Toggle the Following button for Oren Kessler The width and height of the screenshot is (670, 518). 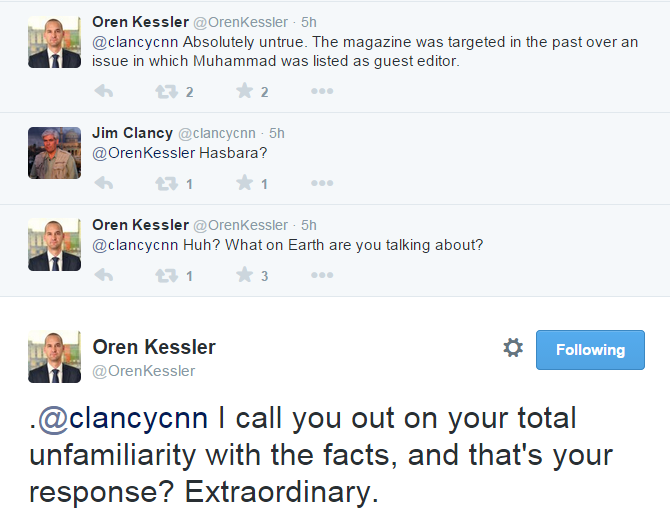click(590, 350)
